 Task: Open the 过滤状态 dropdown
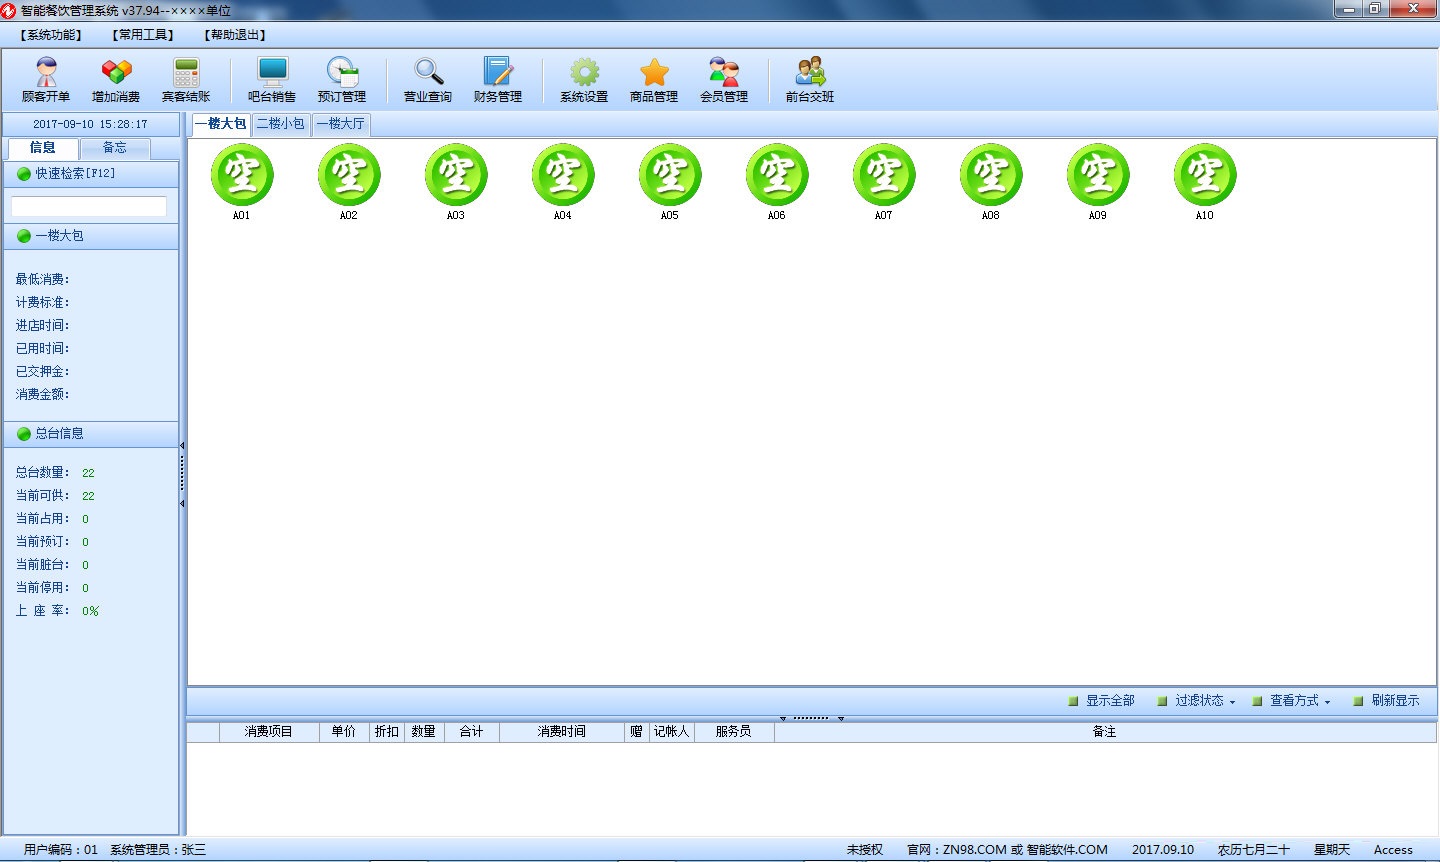click(x=1196, y=701)
